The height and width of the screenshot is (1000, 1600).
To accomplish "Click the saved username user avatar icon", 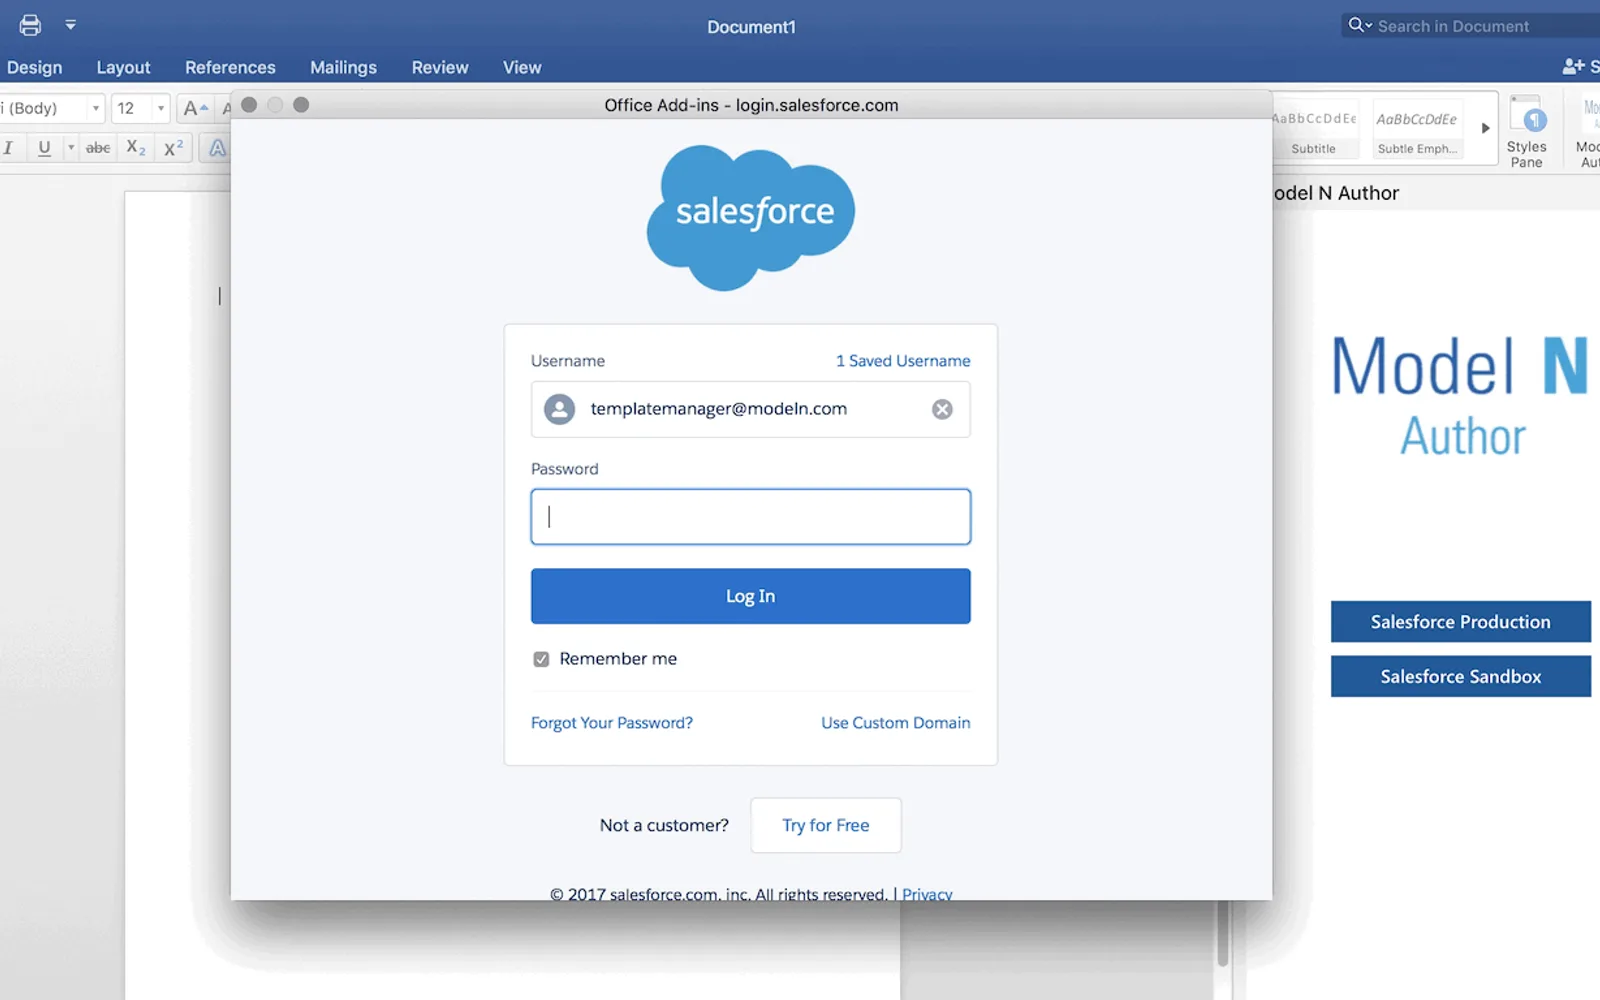I will (560, 409).
